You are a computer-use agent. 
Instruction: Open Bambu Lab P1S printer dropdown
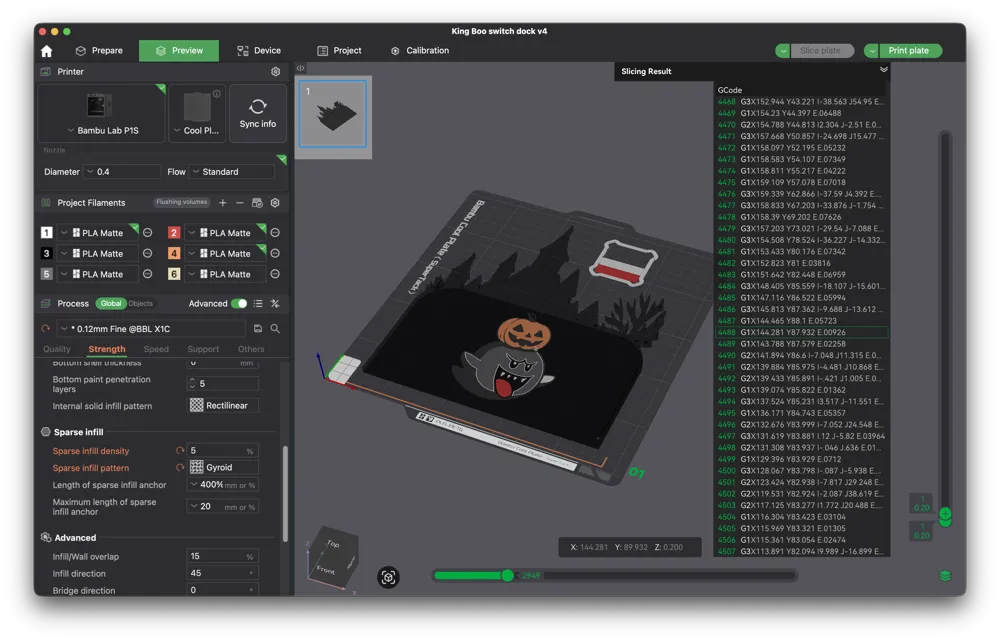coord(103,130)
